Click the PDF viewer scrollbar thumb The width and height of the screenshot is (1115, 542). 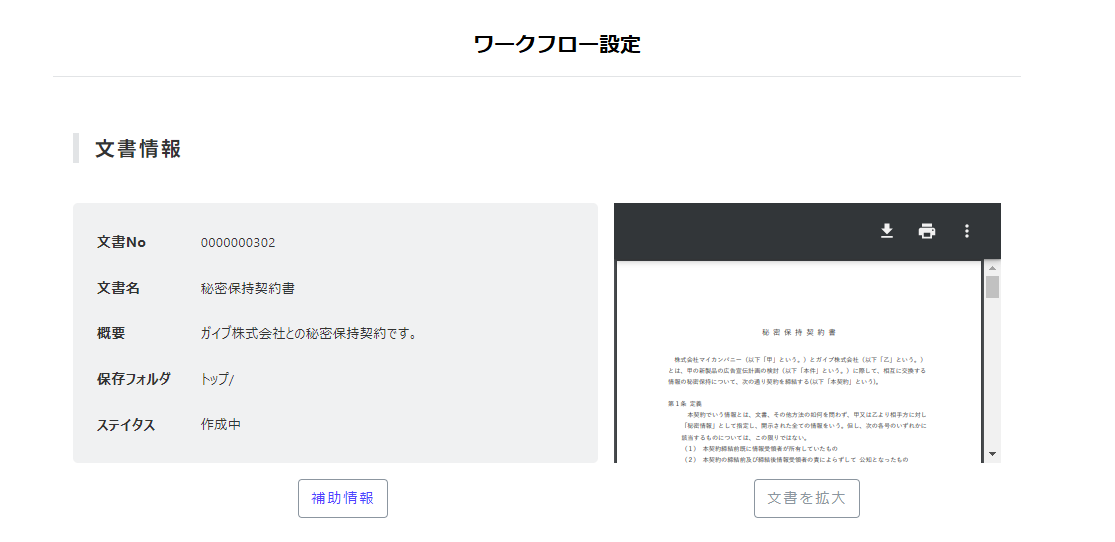[x=992, y=287]
